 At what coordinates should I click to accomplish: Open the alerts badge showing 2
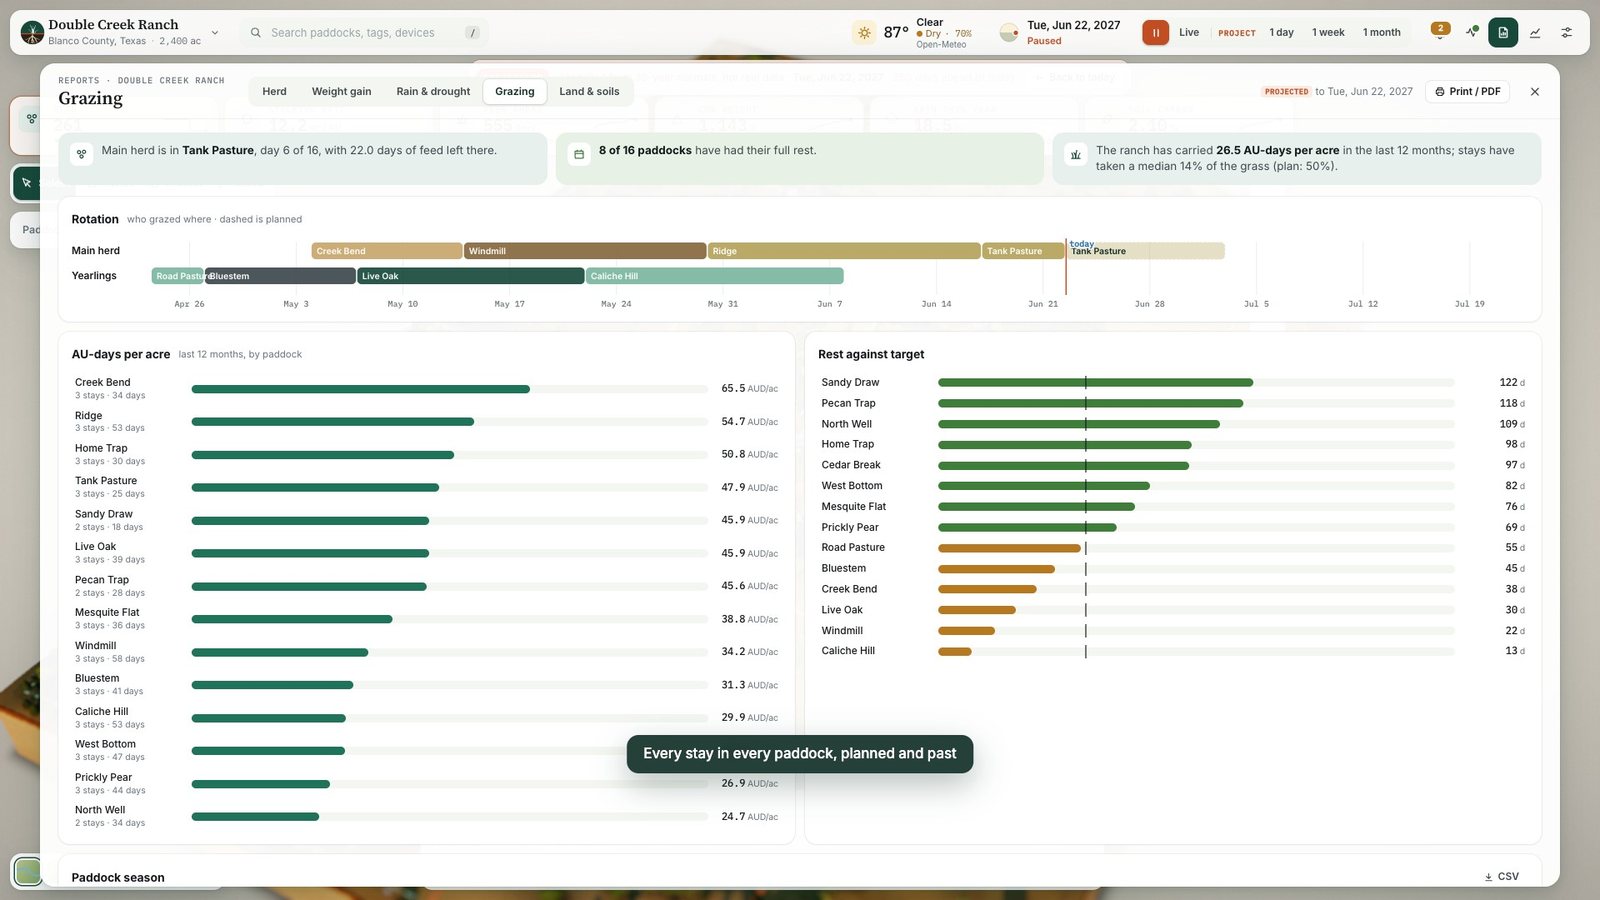pos(1440,29)
